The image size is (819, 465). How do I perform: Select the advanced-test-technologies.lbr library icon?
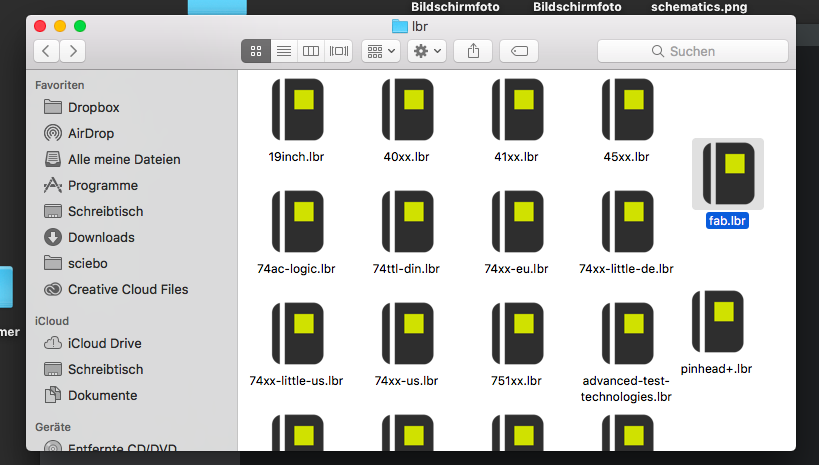[627, 333]
